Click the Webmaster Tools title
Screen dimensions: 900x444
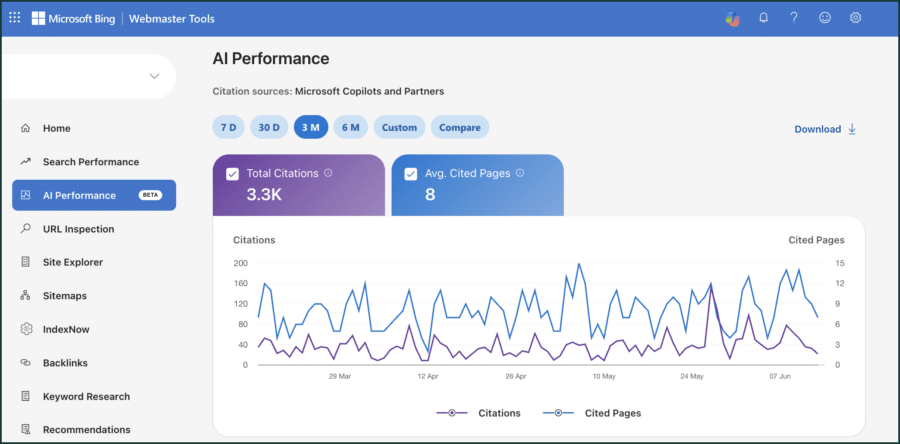click(x=172, y=18)
